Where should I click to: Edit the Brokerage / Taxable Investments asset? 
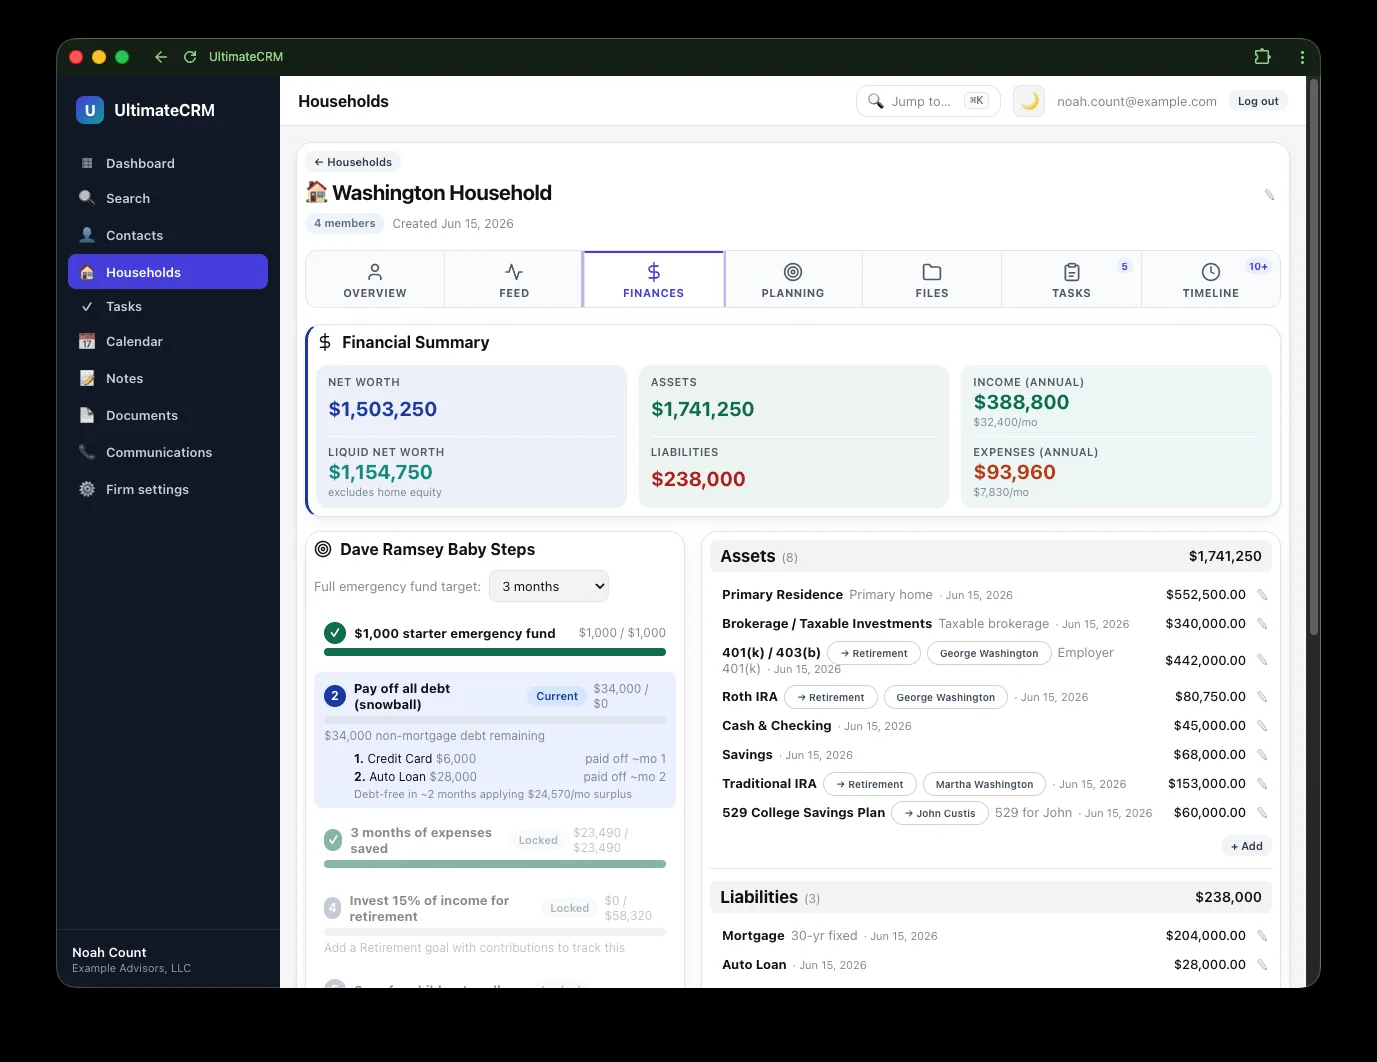pyautogui.click(x=1262, y=624)
